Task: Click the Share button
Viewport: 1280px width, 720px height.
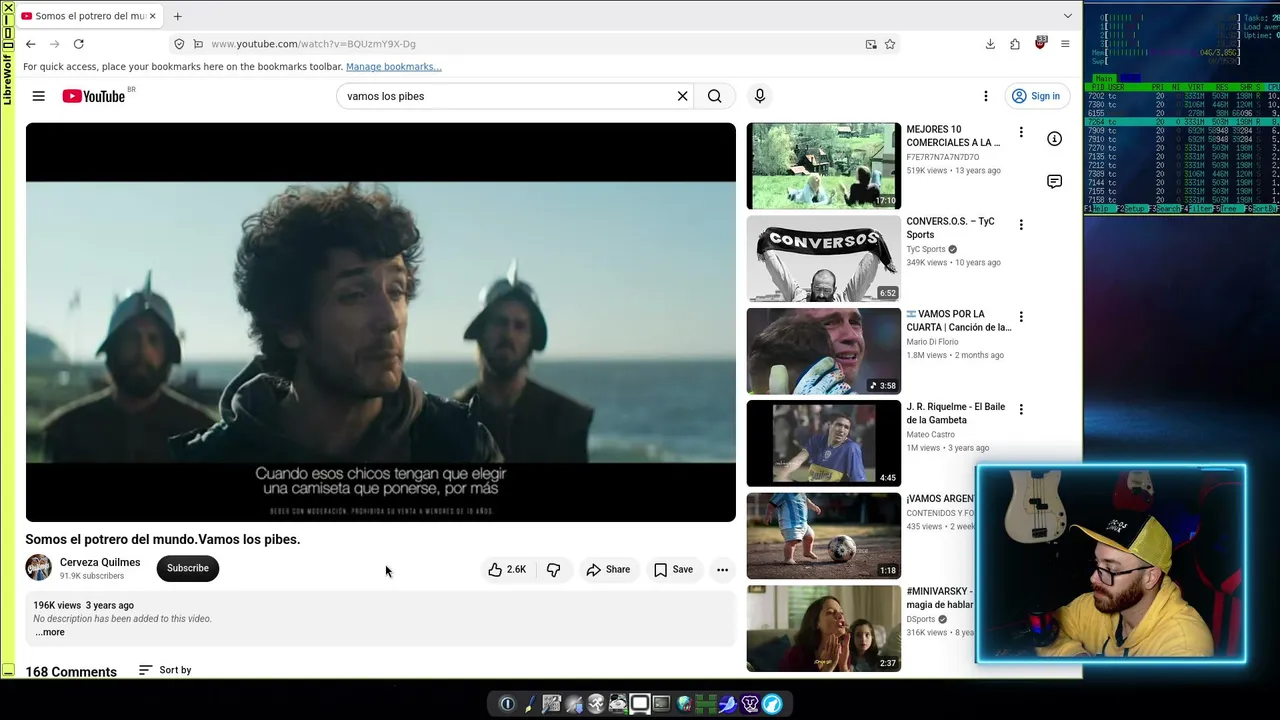Action: [x=608, y=569]
